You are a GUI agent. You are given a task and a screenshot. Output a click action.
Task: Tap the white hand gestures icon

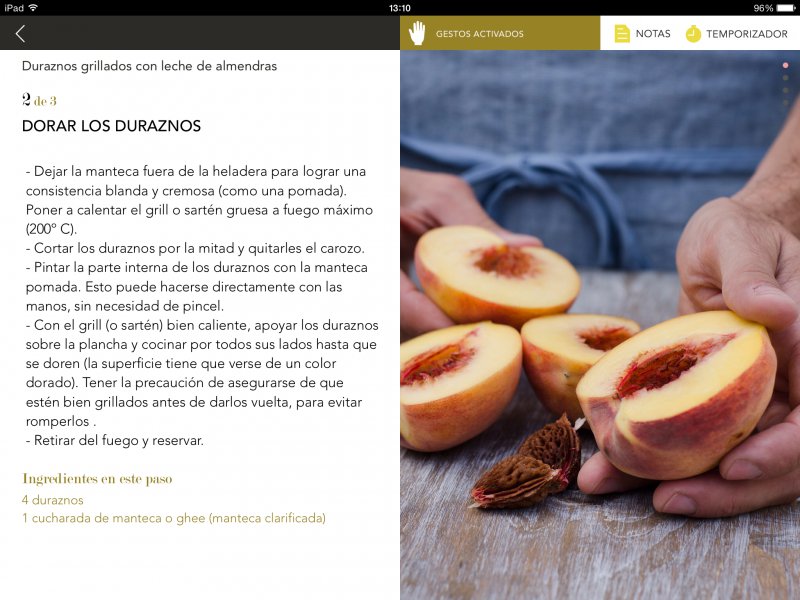(417, 33)
